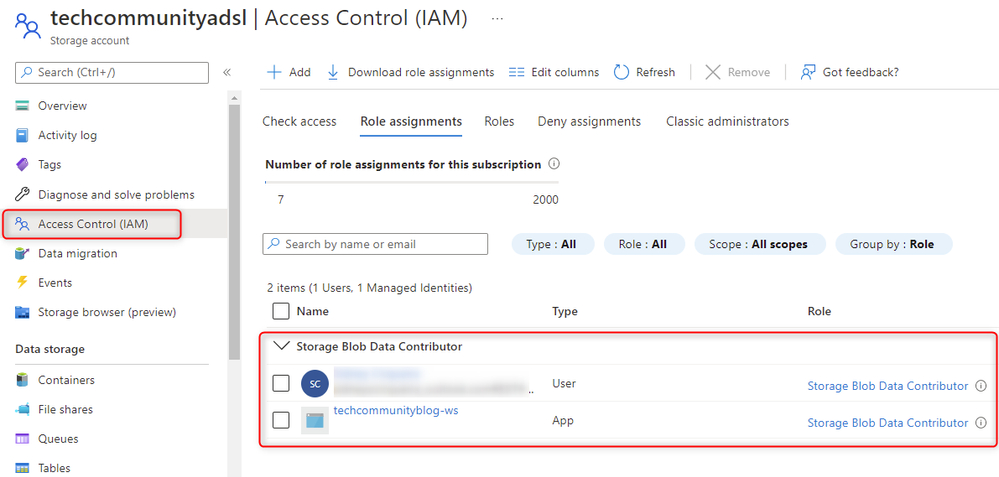Switch to the Roles tab

pyautogui.click(x=499, y=121)
